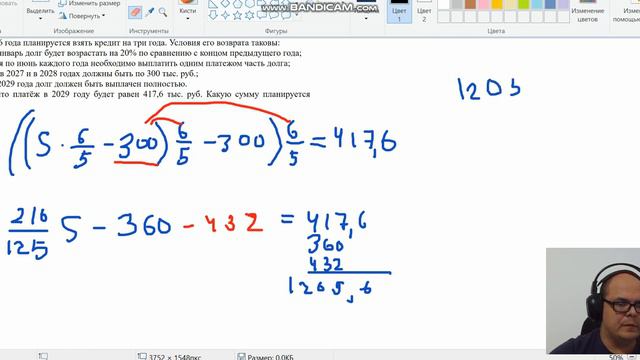Click the Изменить размер resize icon
The height and width of the screenshot is (360, 640).
(62, 3)
